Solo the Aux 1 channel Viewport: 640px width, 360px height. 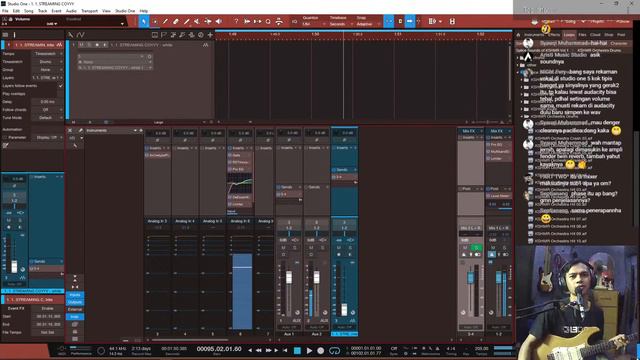(295, 248)
